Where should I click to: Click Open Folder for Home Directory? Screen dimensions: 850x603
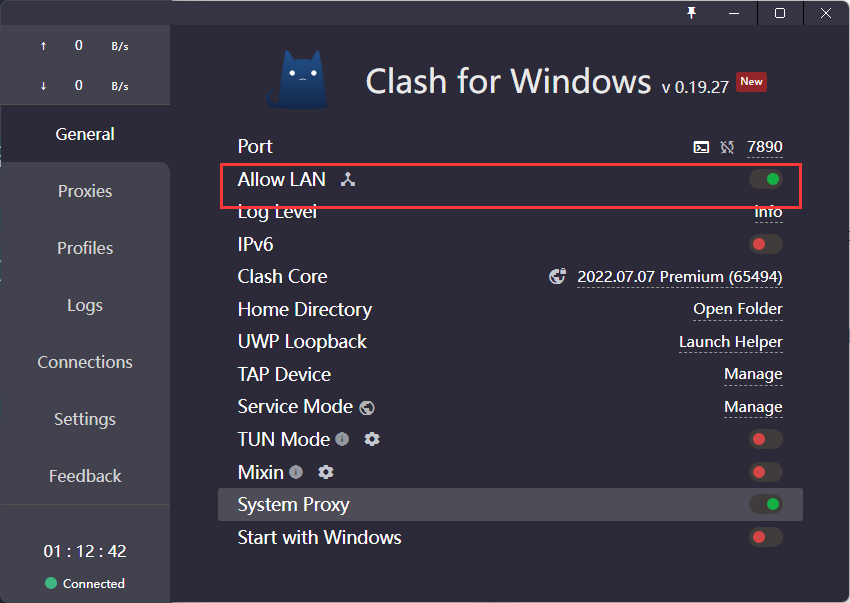point(738,309)
